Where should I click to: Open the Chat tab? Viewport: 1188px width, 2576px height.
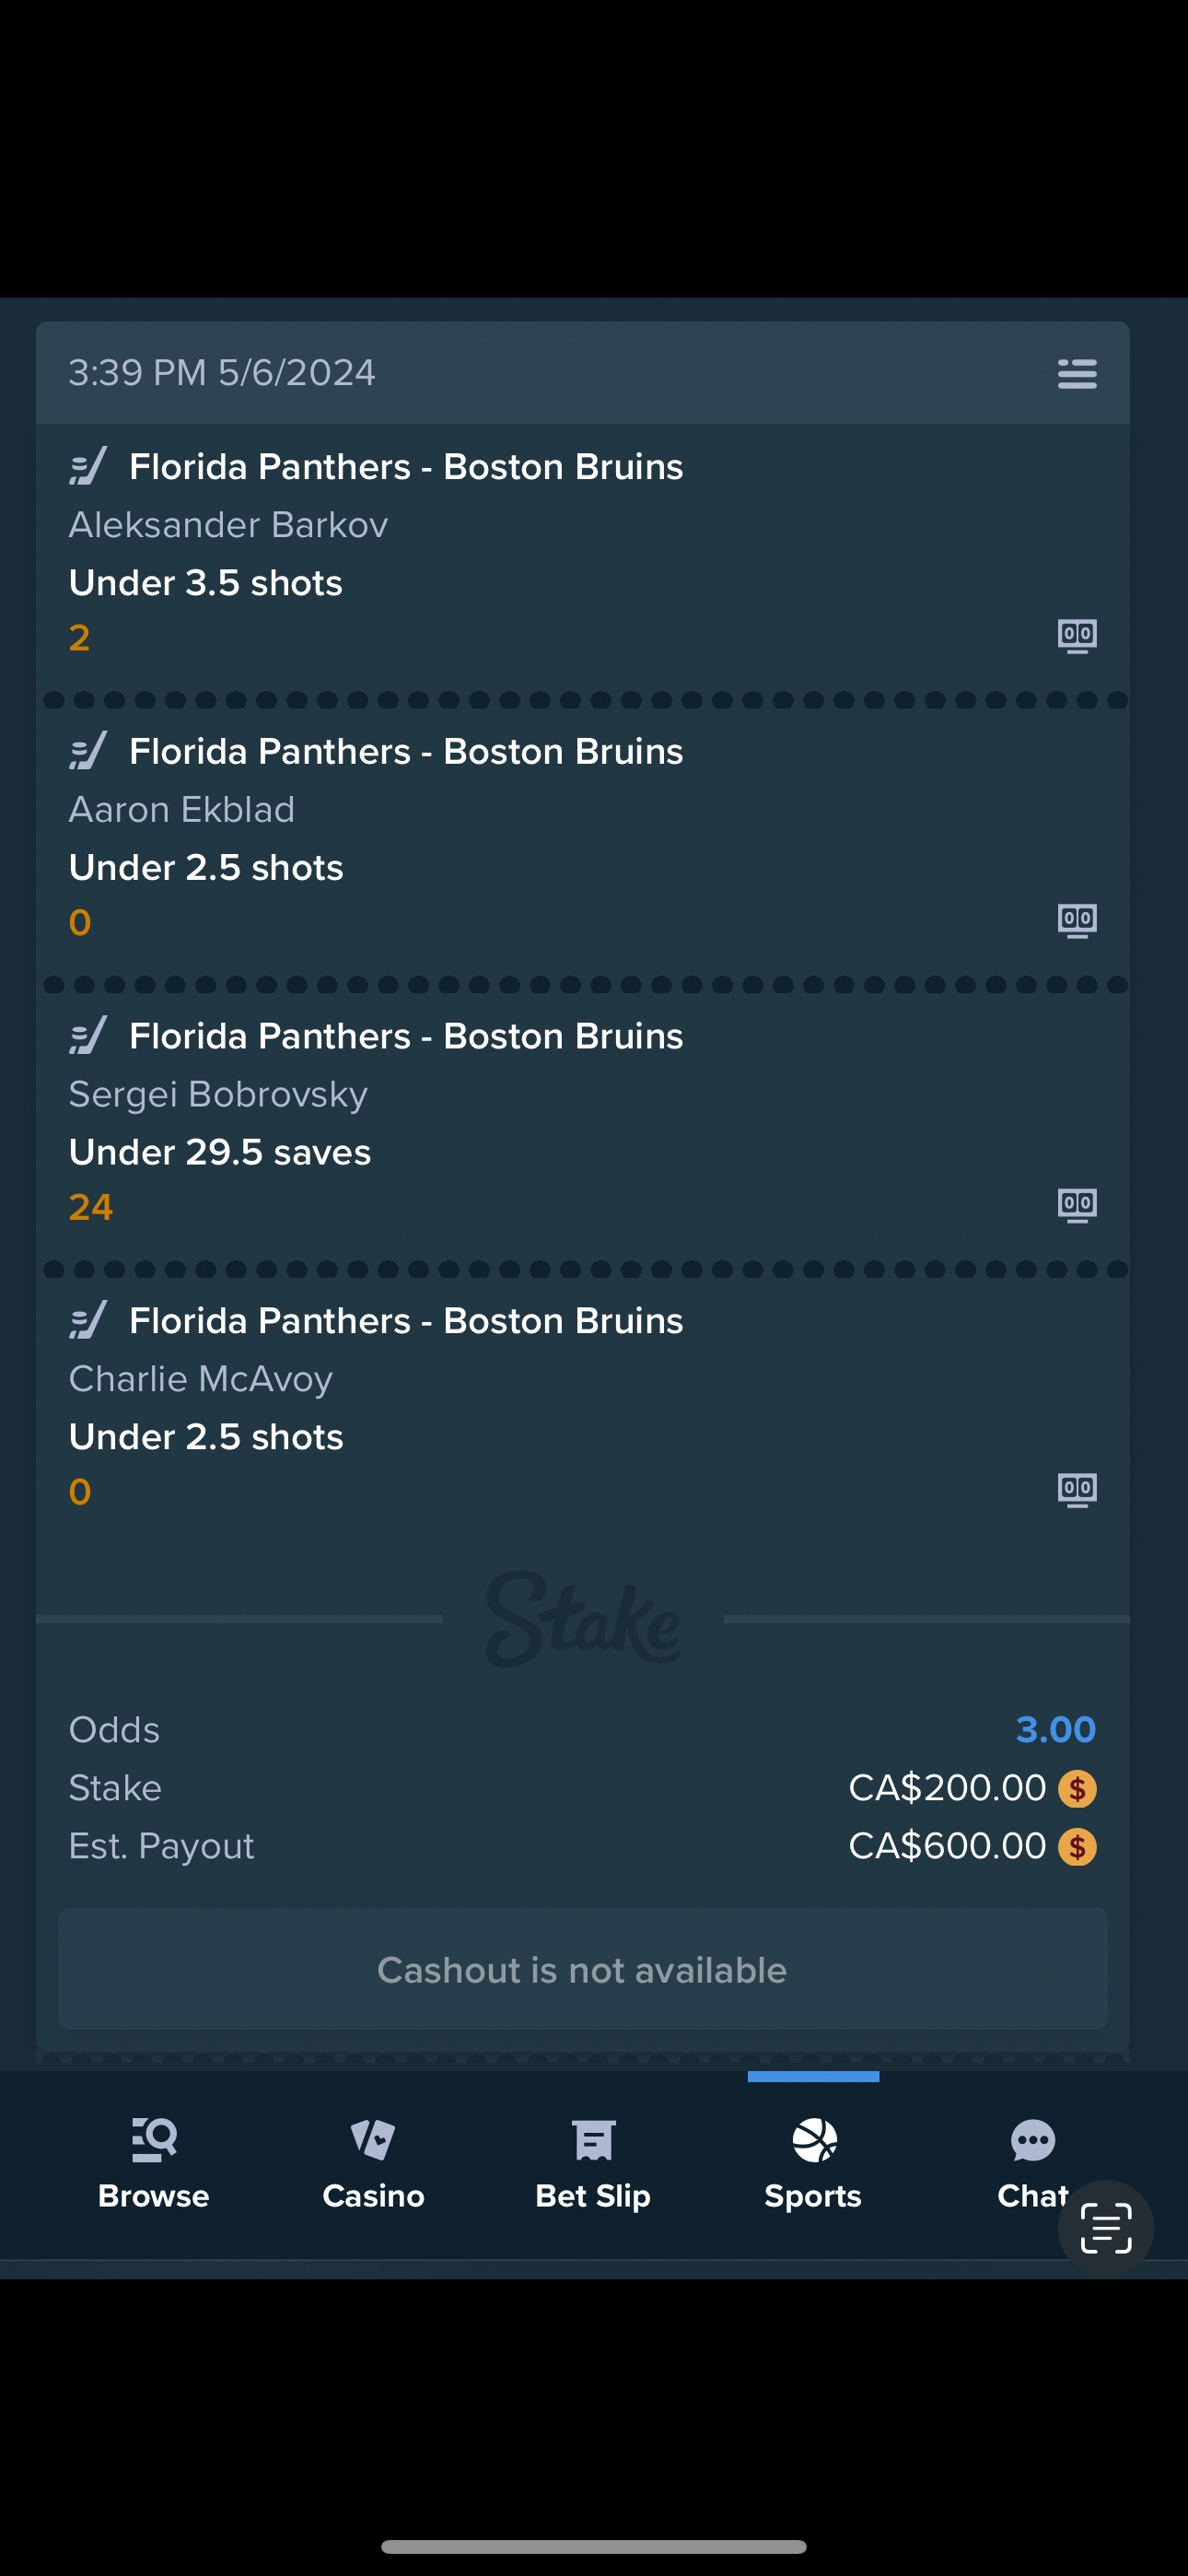pos(1032,2164)
